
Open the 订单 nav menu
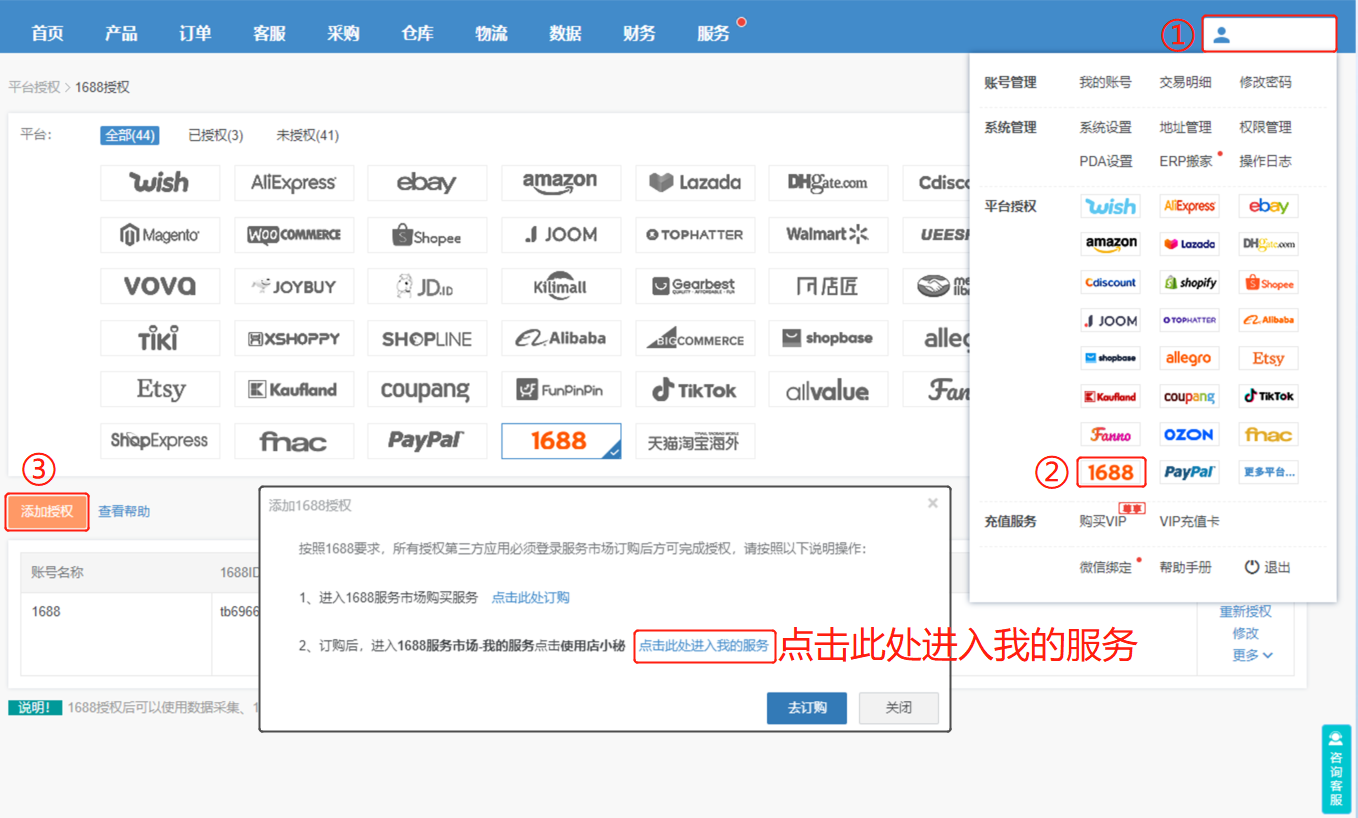(x=195, y=33)
